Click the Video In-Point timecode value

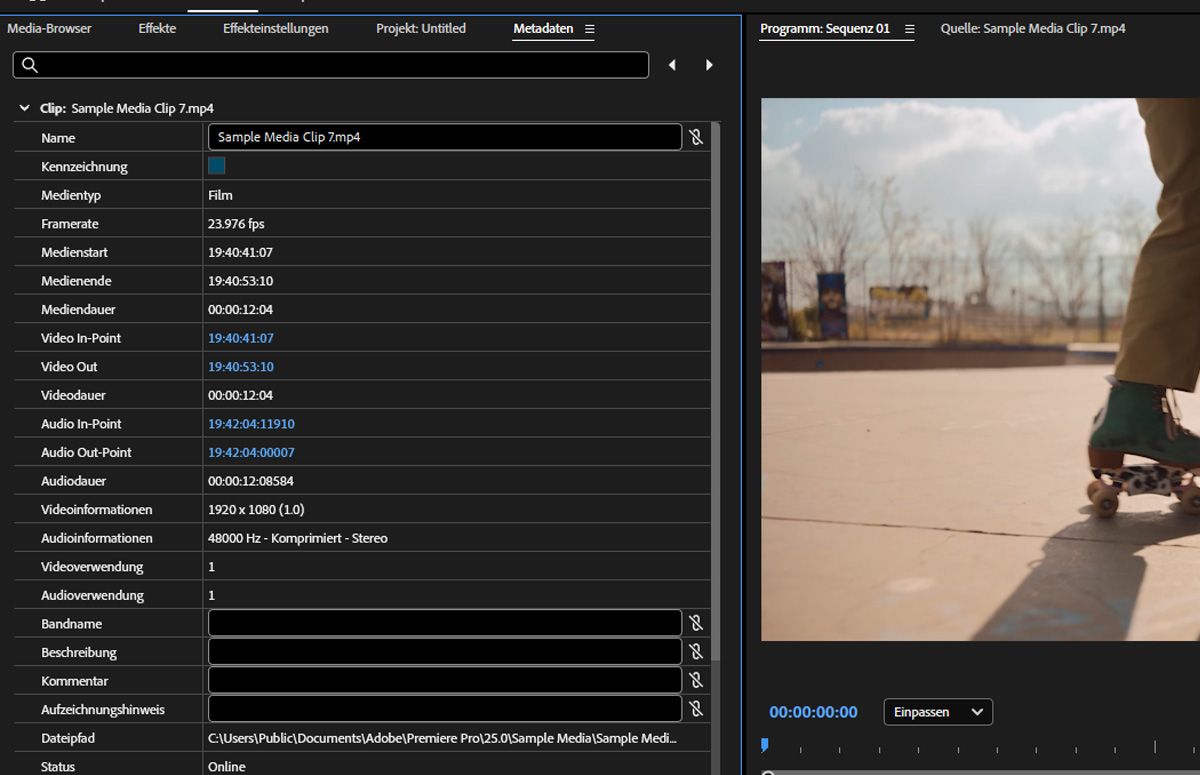pos(241,338)
